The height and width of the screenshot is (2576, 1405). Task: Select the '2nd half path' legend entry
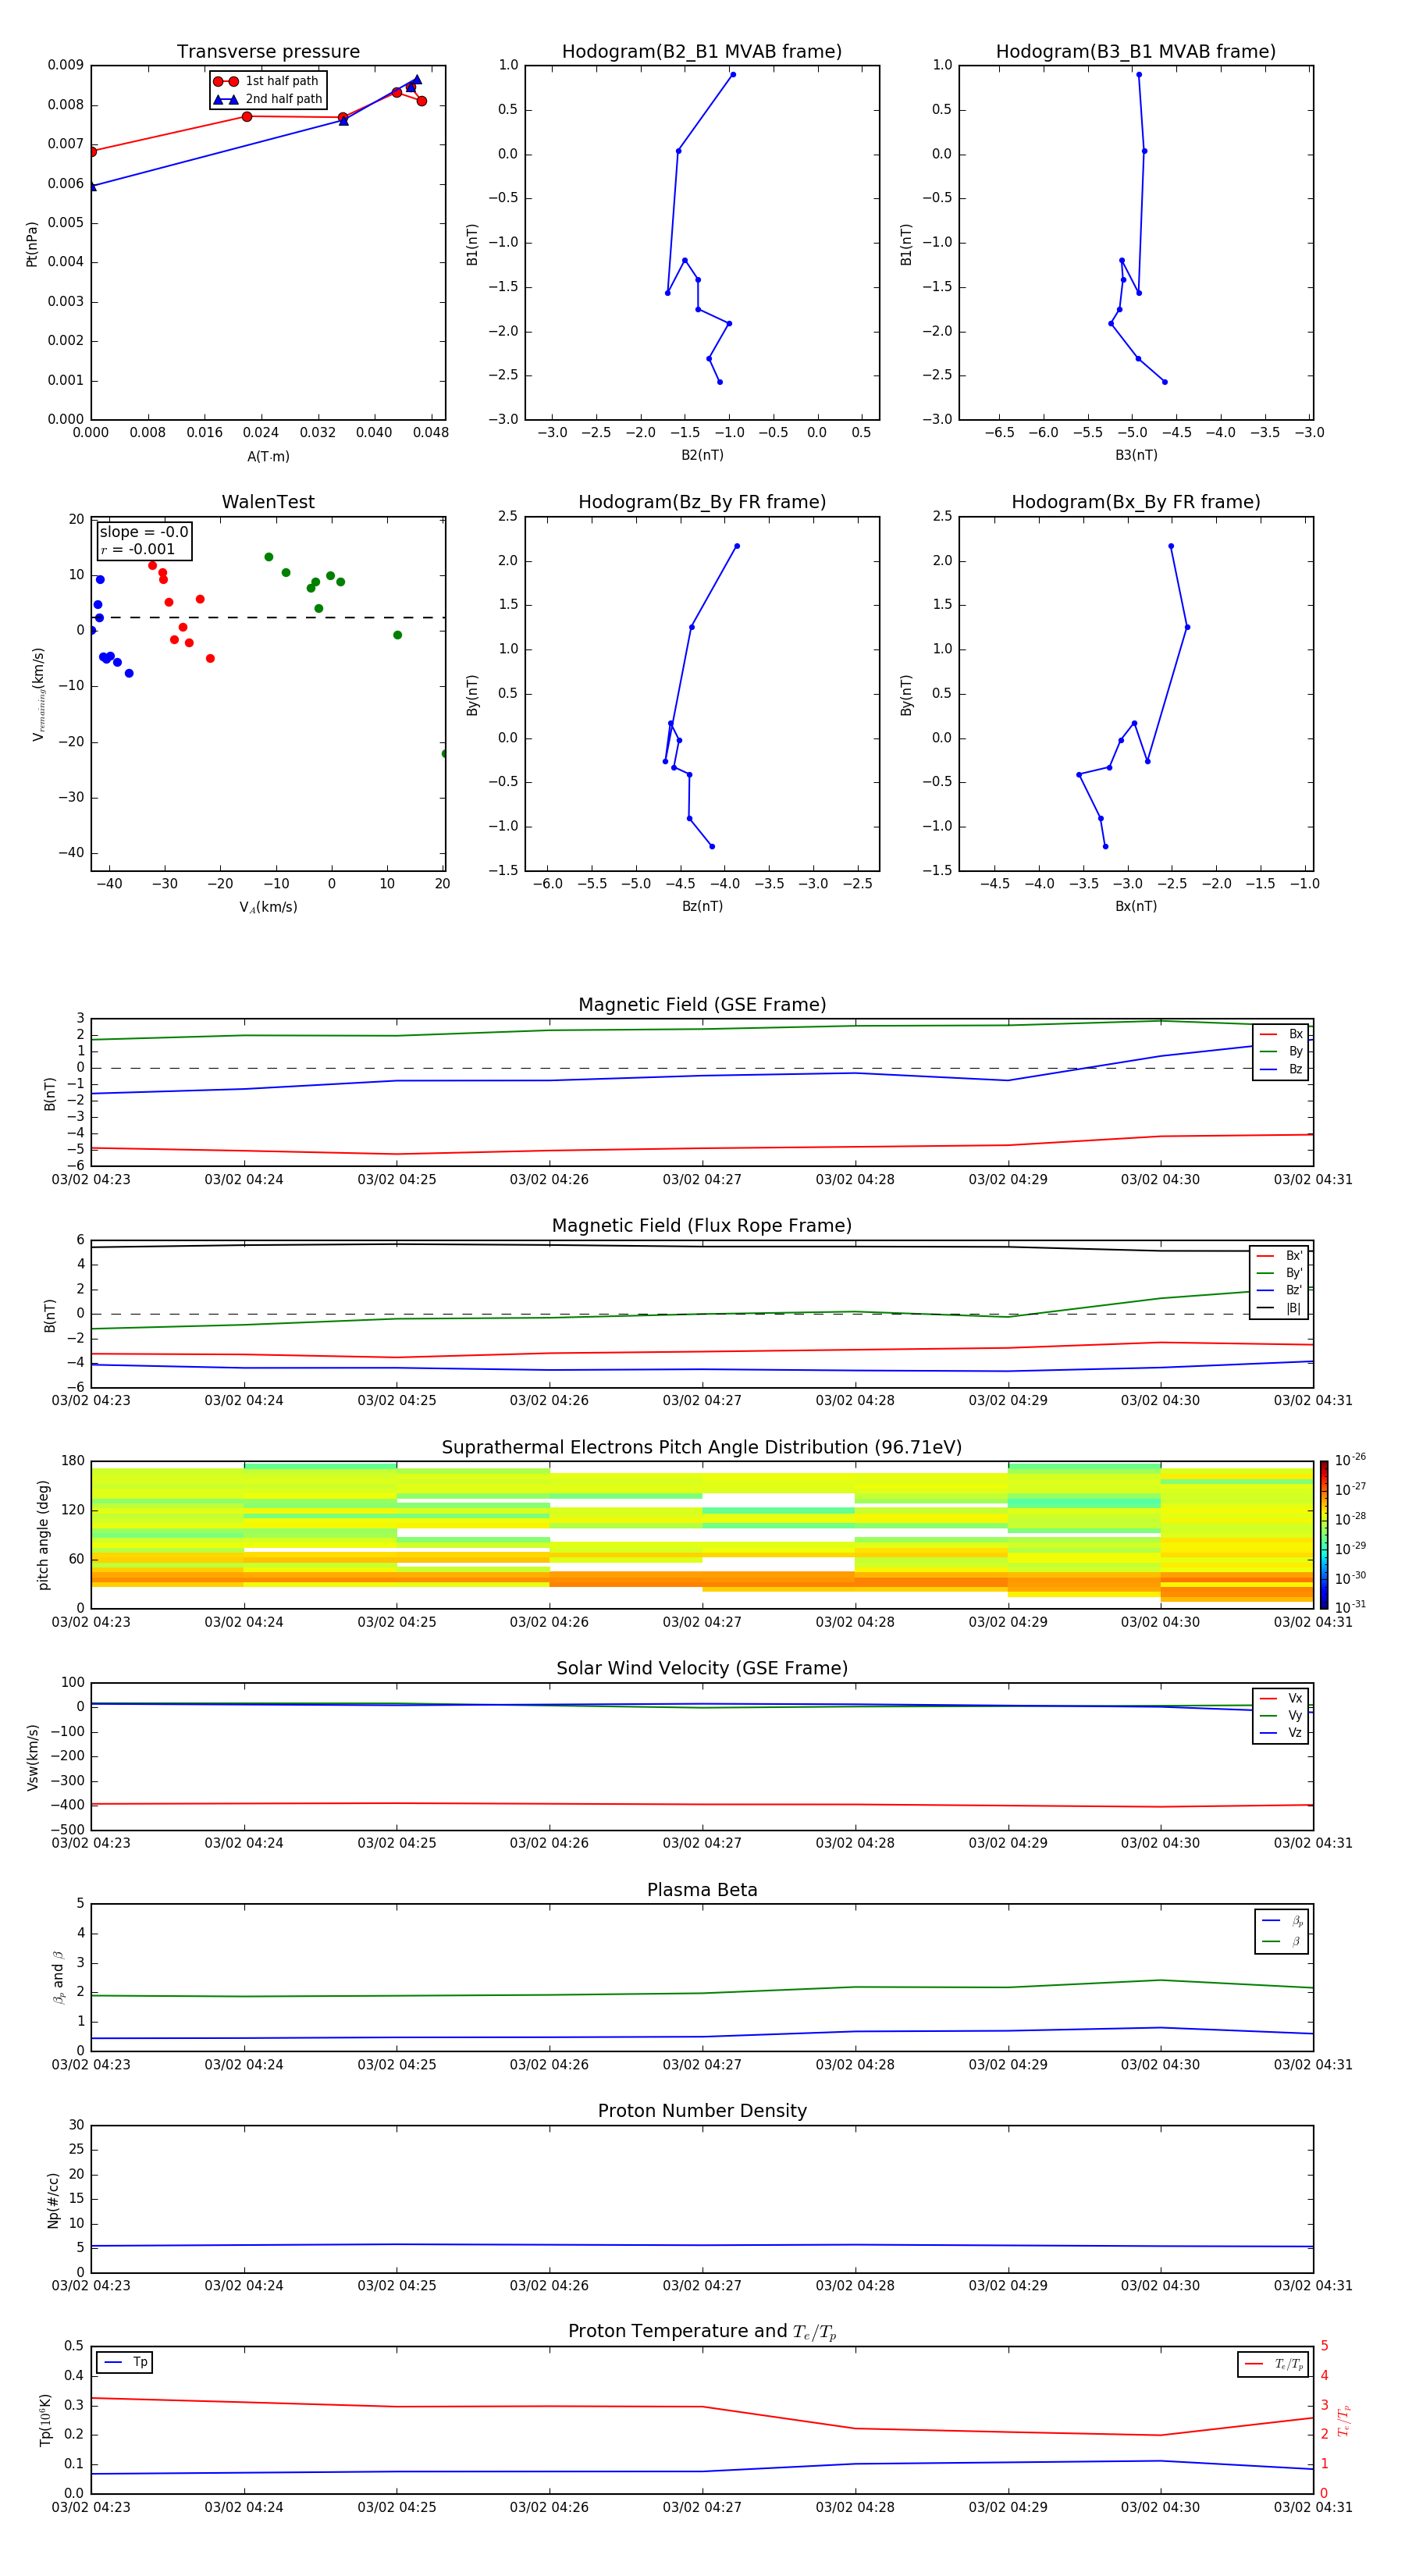pos(268,99)
